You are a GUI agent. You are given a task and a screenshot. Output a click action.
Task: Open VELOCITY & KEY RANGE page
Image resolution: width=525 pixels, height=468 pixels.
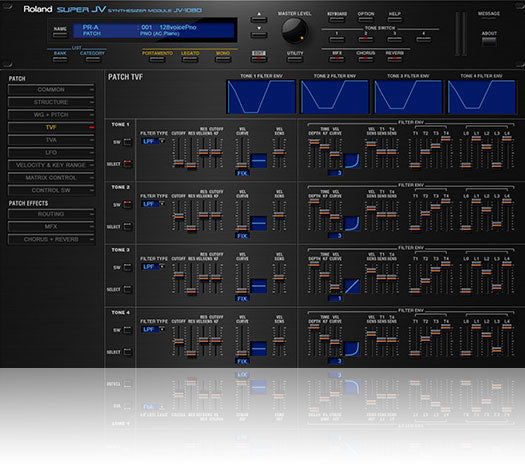pos(51,165)
